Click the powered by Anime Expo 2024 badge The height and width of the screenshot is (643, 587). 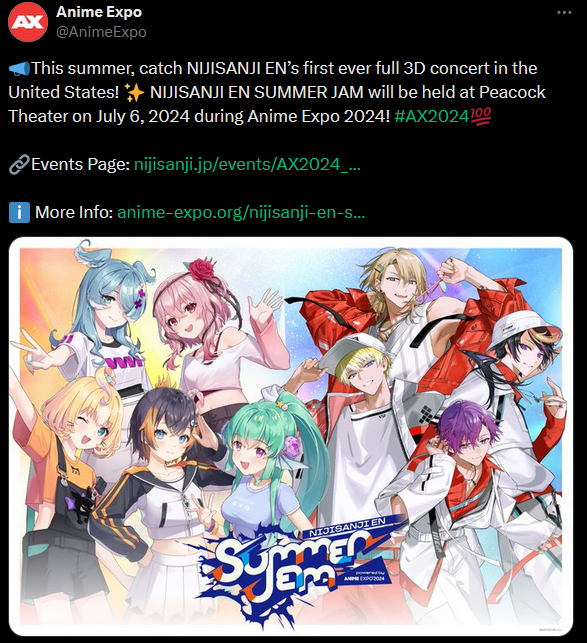[364, 576]
